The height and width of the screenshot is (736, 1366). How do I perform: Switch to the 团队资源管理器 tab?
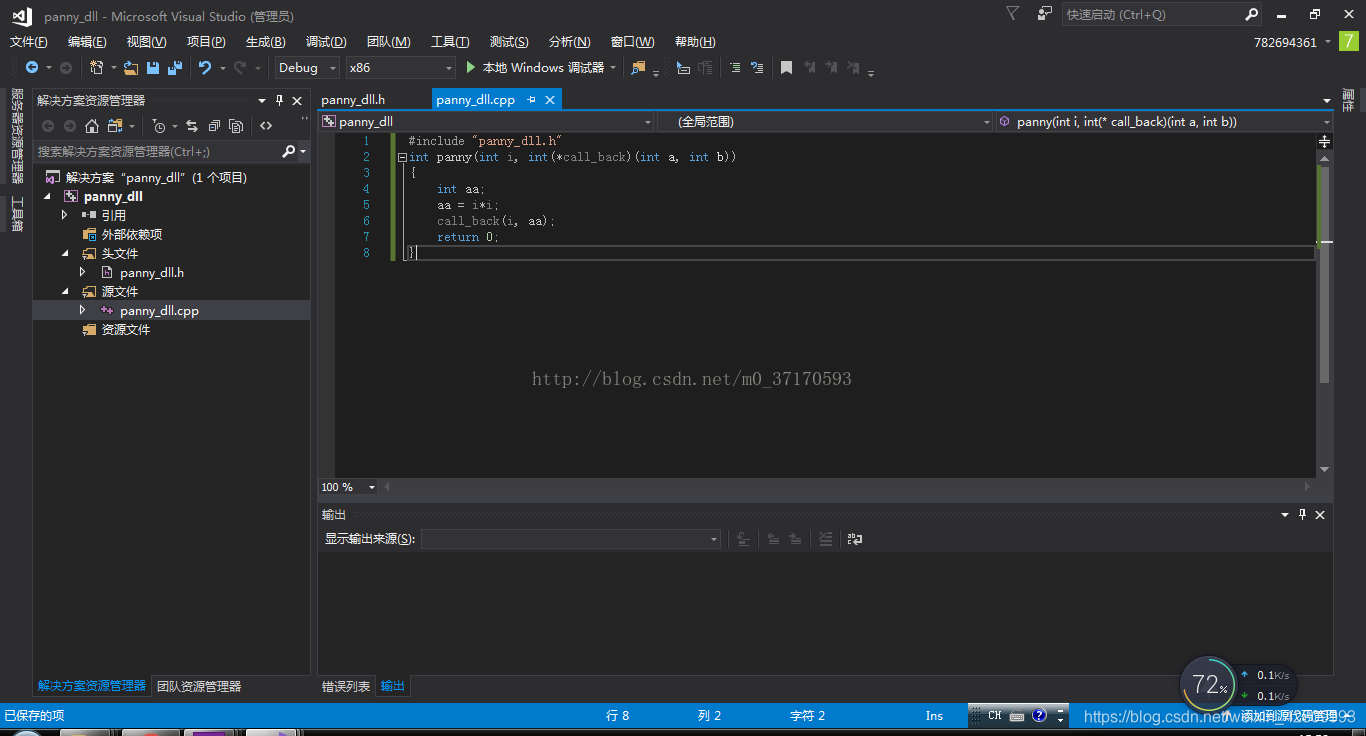pos(199,686)
